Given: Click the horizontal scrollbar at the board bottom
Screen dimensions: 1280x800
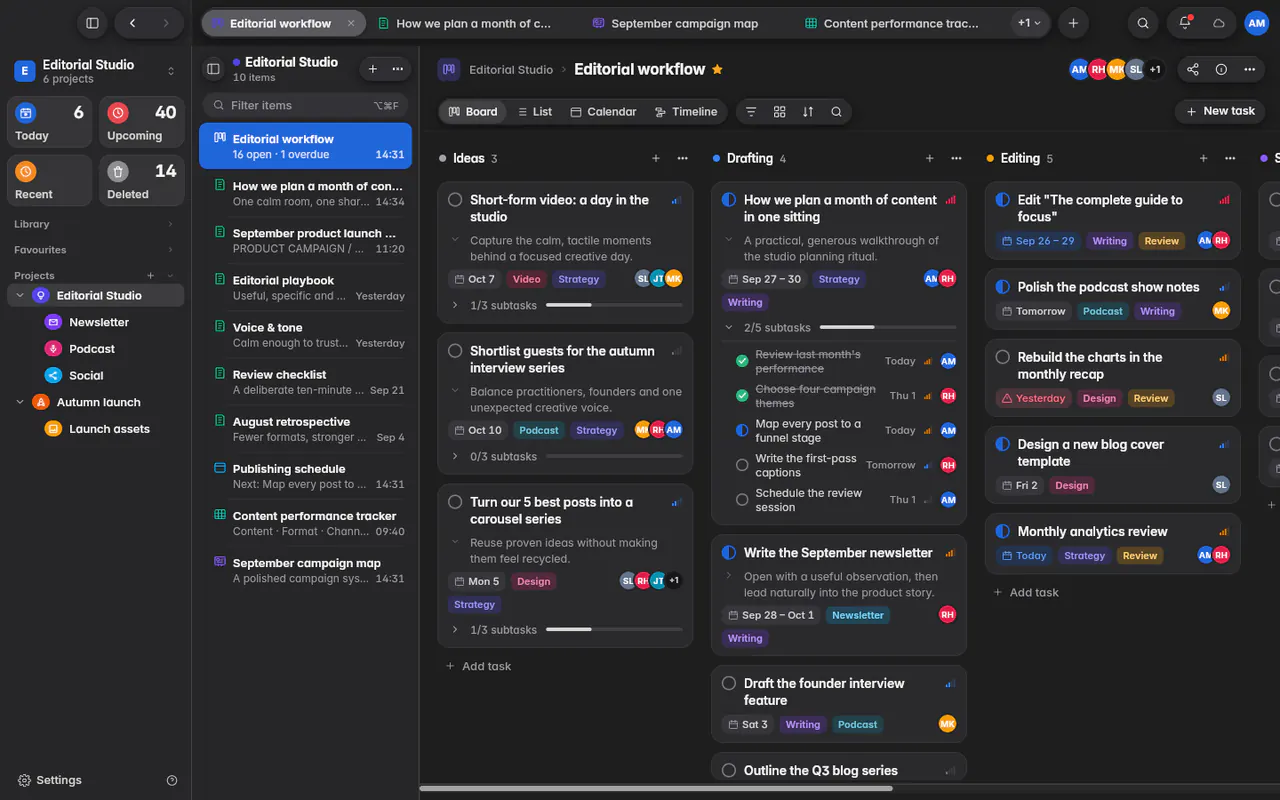Looking at the screenshot, I should (656, 788).
